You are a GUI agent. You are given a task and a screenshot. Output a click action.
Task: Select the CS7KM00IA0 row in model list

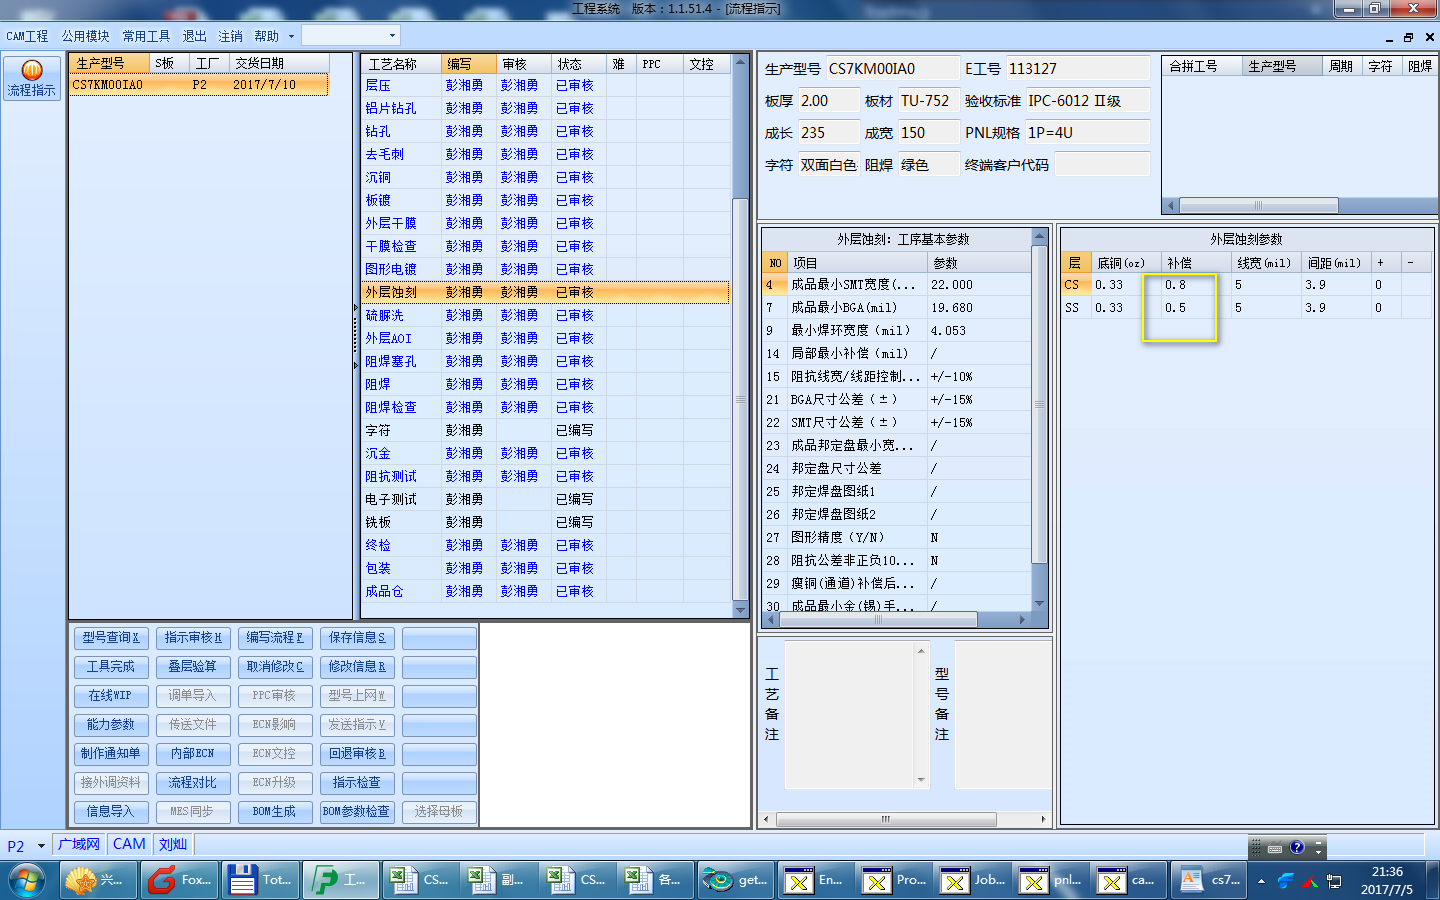click(x=199, y=85)
